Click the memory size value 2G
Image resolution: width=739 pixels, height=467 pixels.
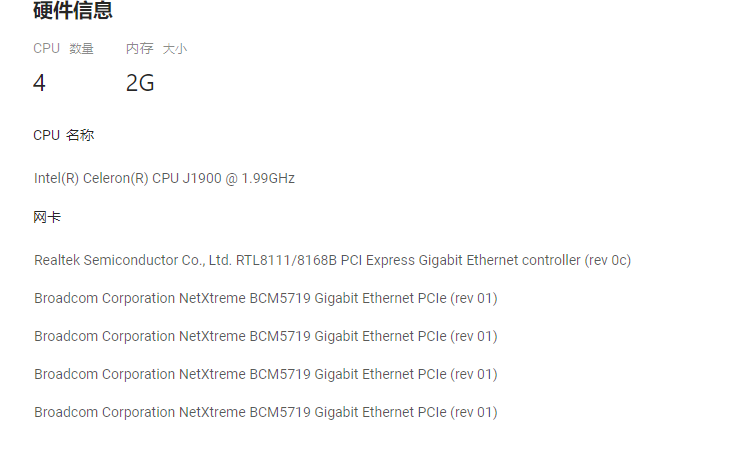pos(140,83)
